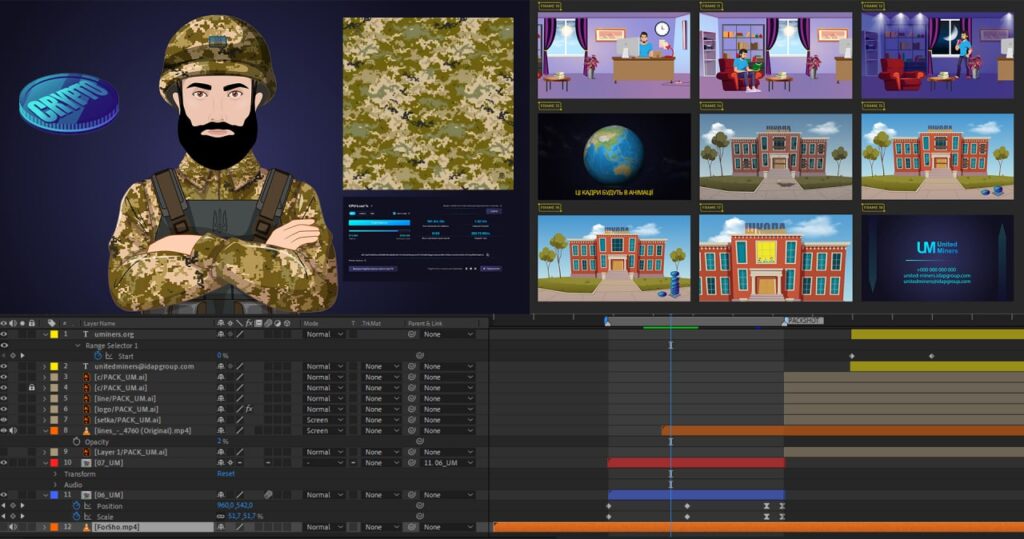Image resolution: width=1024 pixels, height=539 pixels.
Task: Hide the uminers.org text layer
Action: point(4,334)
